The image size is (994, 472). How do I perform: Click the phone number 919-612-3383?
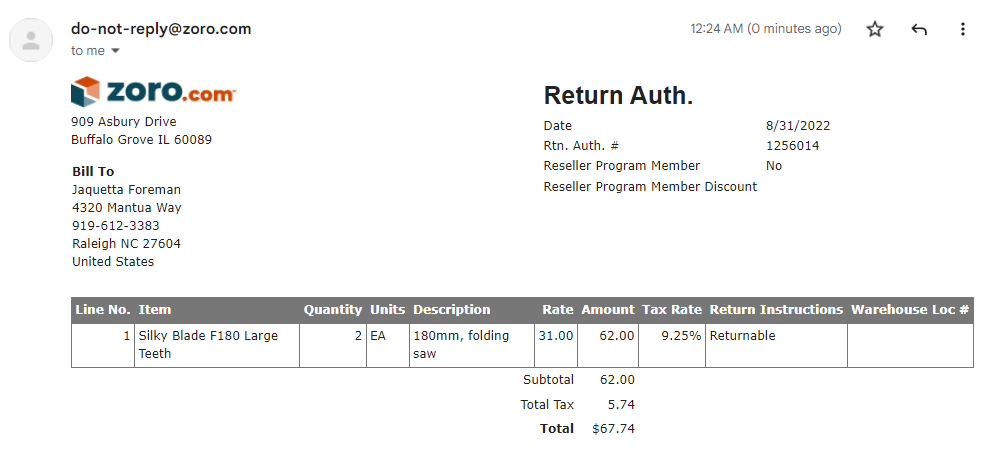pyautogui.click(x=115, y=226)
